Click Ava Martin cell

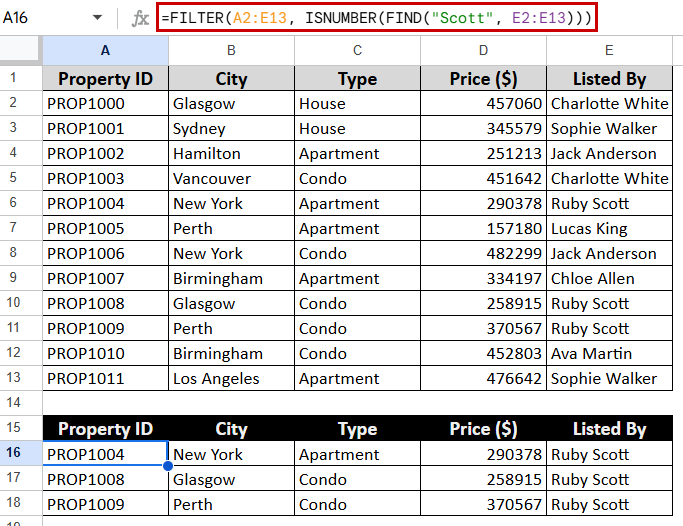609,353
